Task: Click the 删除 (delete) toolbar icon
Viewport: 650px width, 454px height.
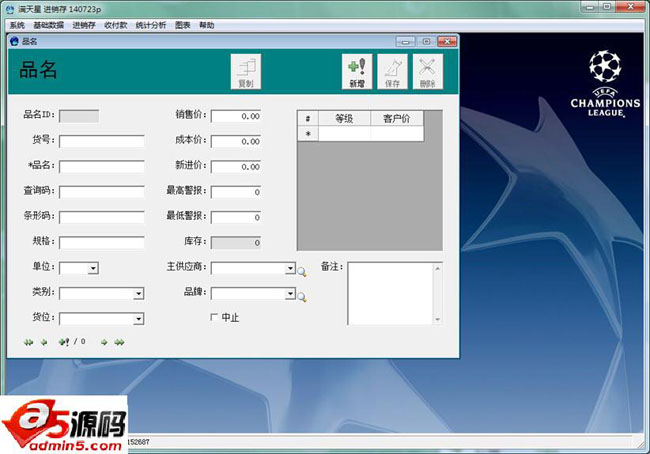Action: pyautogui.click(x=427, y=71)
